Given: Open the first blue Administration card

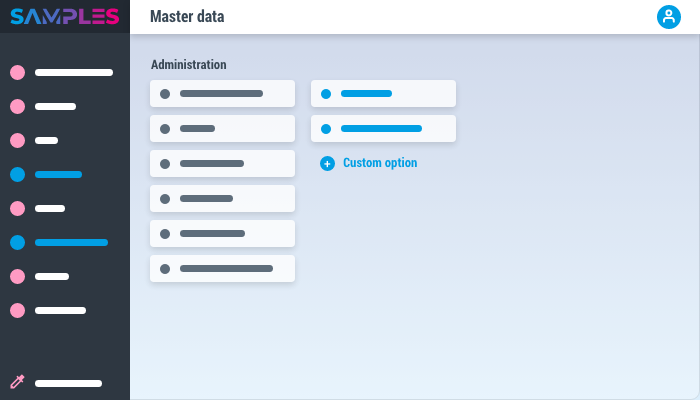Looking at the screenshot, I should point(383,93).
